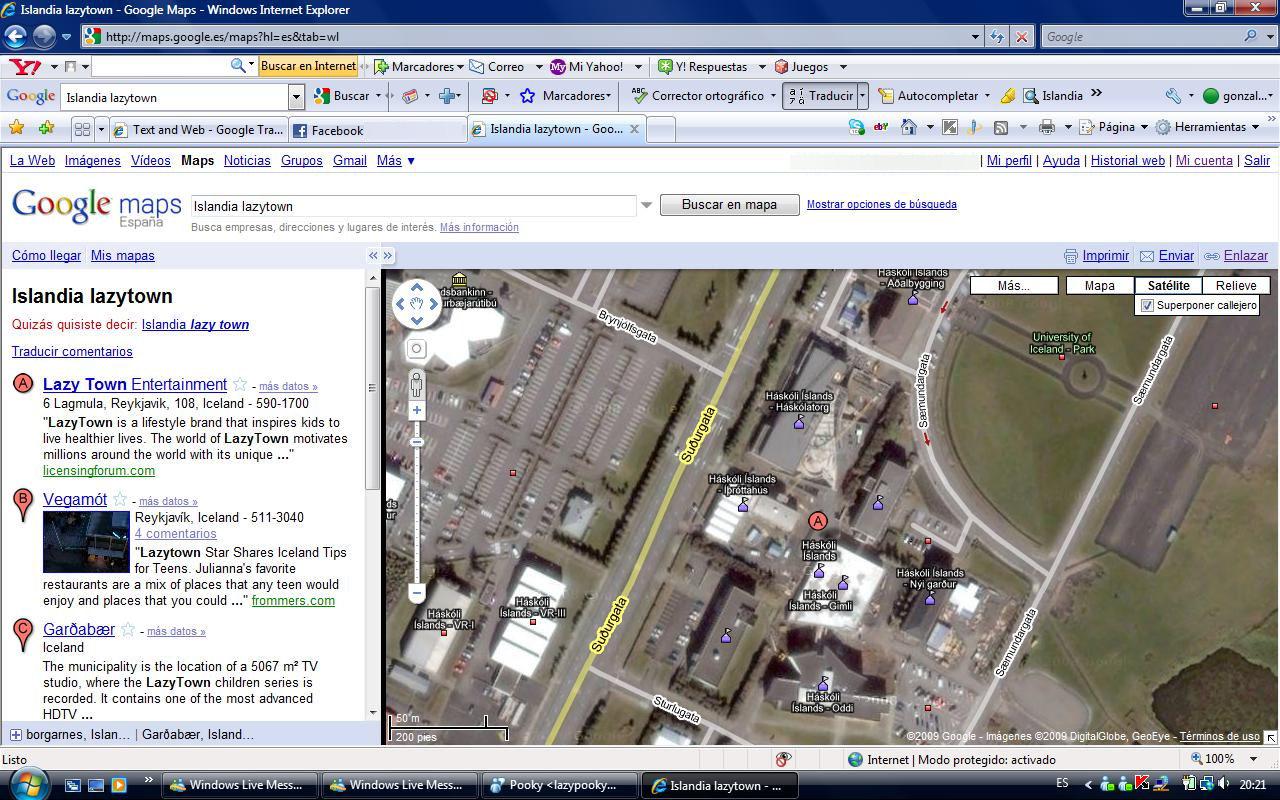
Task: Open Mostrar opciones de búsqueda link
Action: (882, 204)
